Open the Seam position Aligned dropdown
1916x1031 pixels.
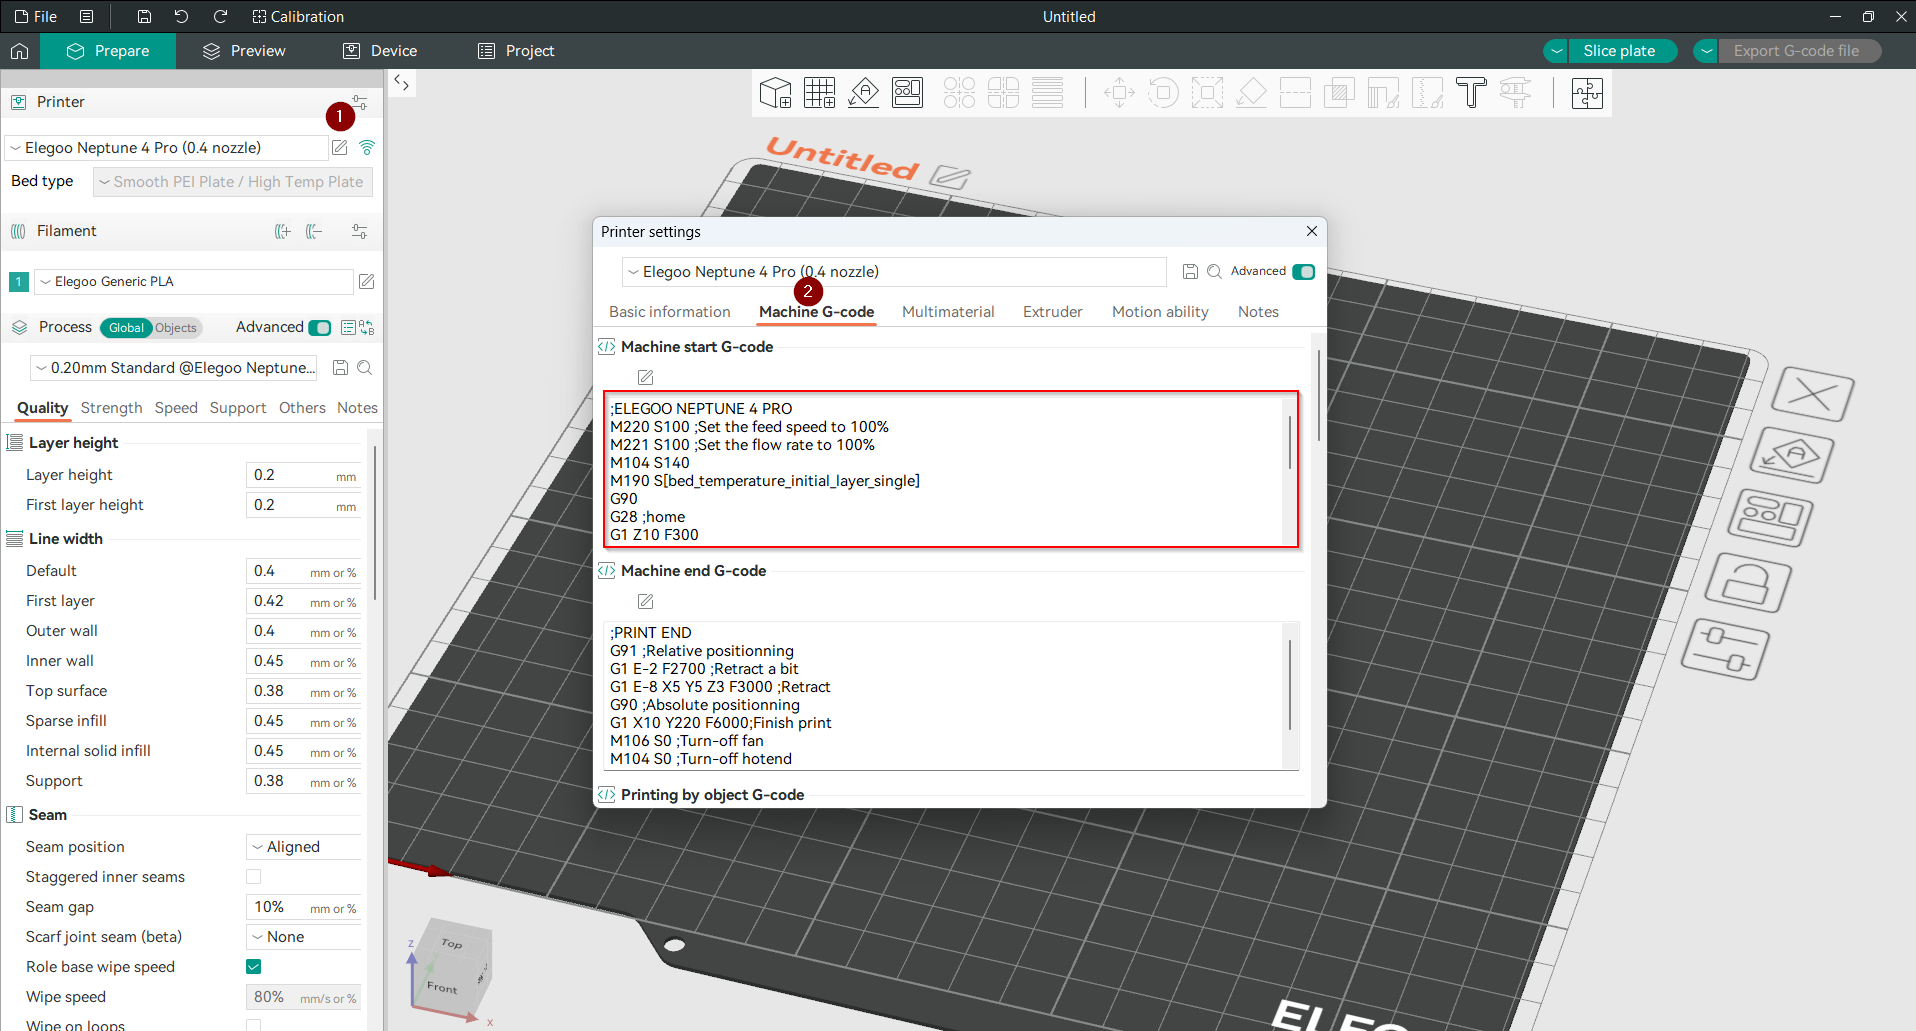coord(304,847)
